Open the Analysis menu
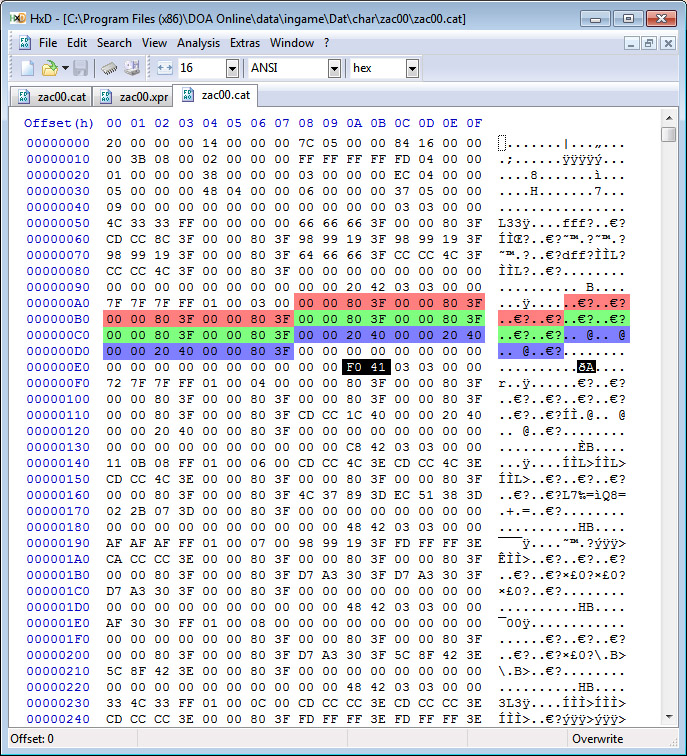The width and height of the screenshot is (687, 756). tap(198, 43)
